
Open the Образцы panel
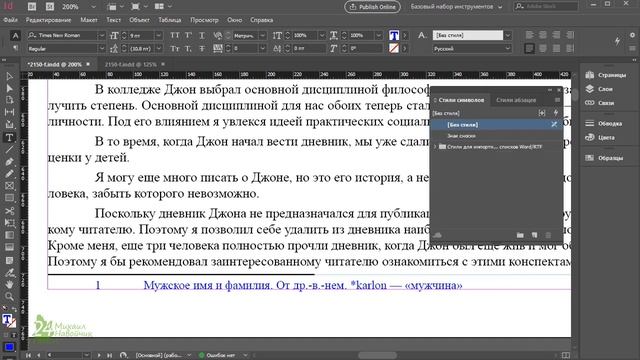click(x=604, y=158)
